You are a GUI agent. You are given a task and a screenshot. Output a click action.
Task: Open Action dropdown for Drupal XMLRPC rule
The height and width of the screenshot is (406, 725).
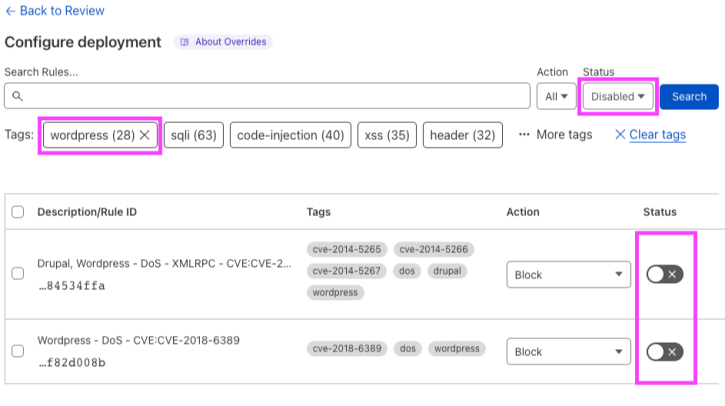tap(568, 274)
